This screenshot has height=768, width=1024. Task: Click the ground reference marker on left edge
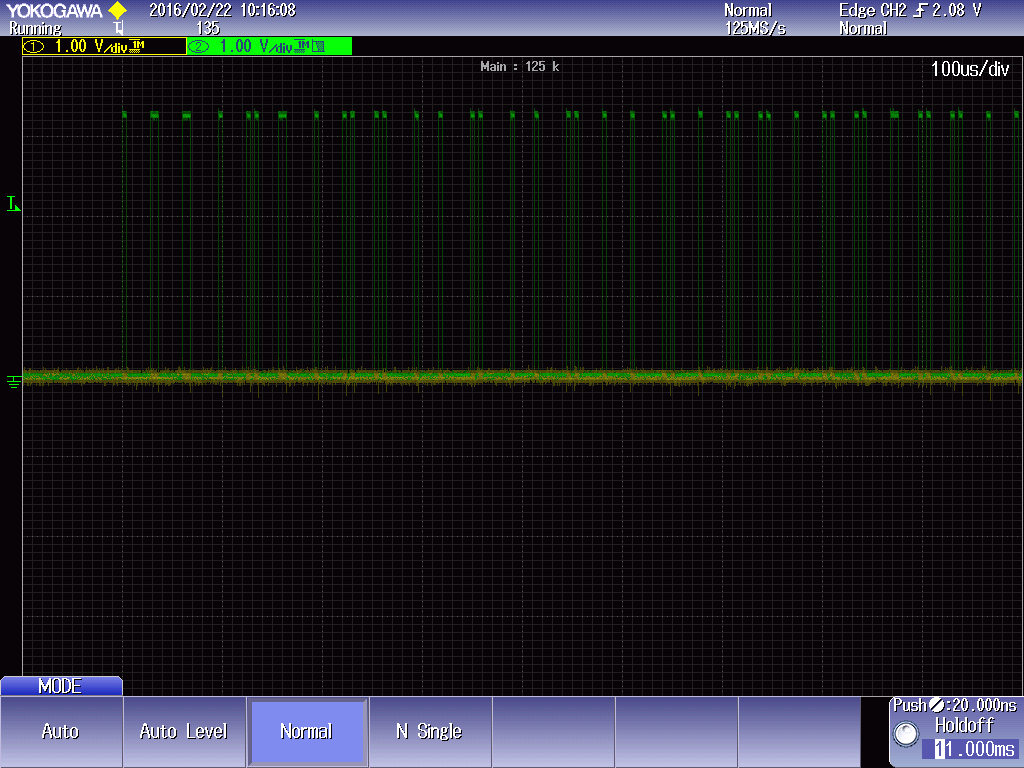pyautogui.click(x=13, y=381)
